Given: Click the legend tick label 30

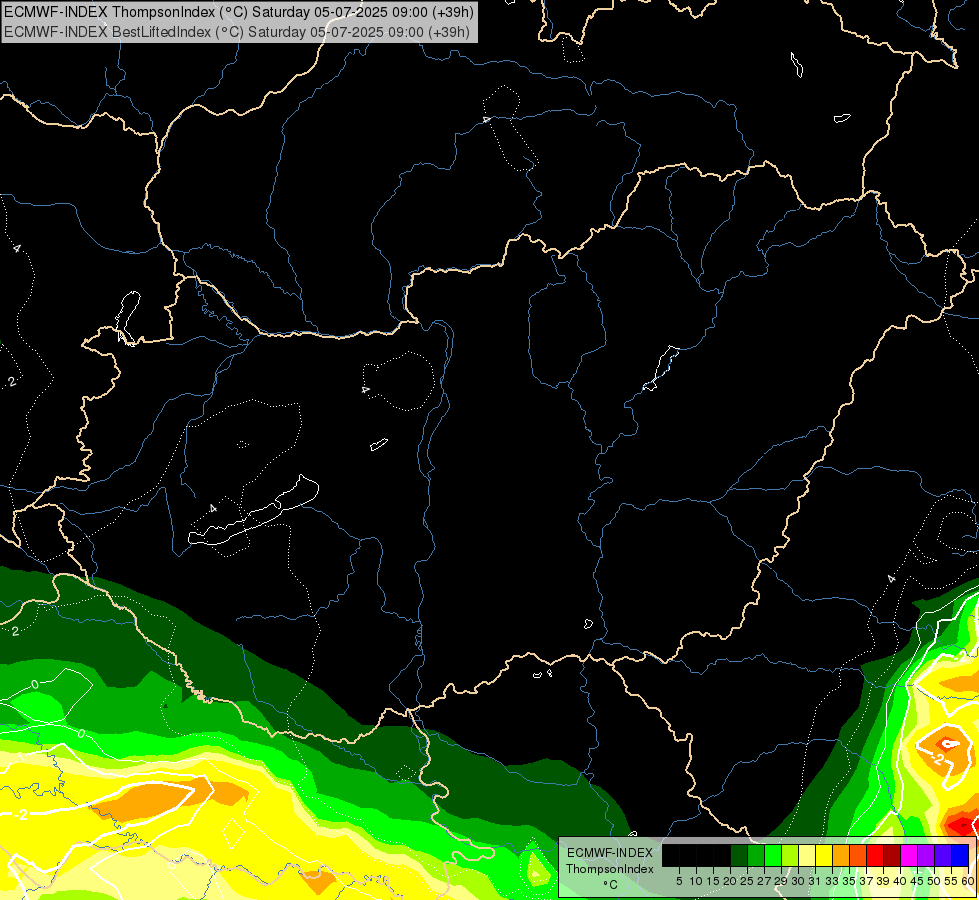Looking at the screenshot, I should point(799,881).
